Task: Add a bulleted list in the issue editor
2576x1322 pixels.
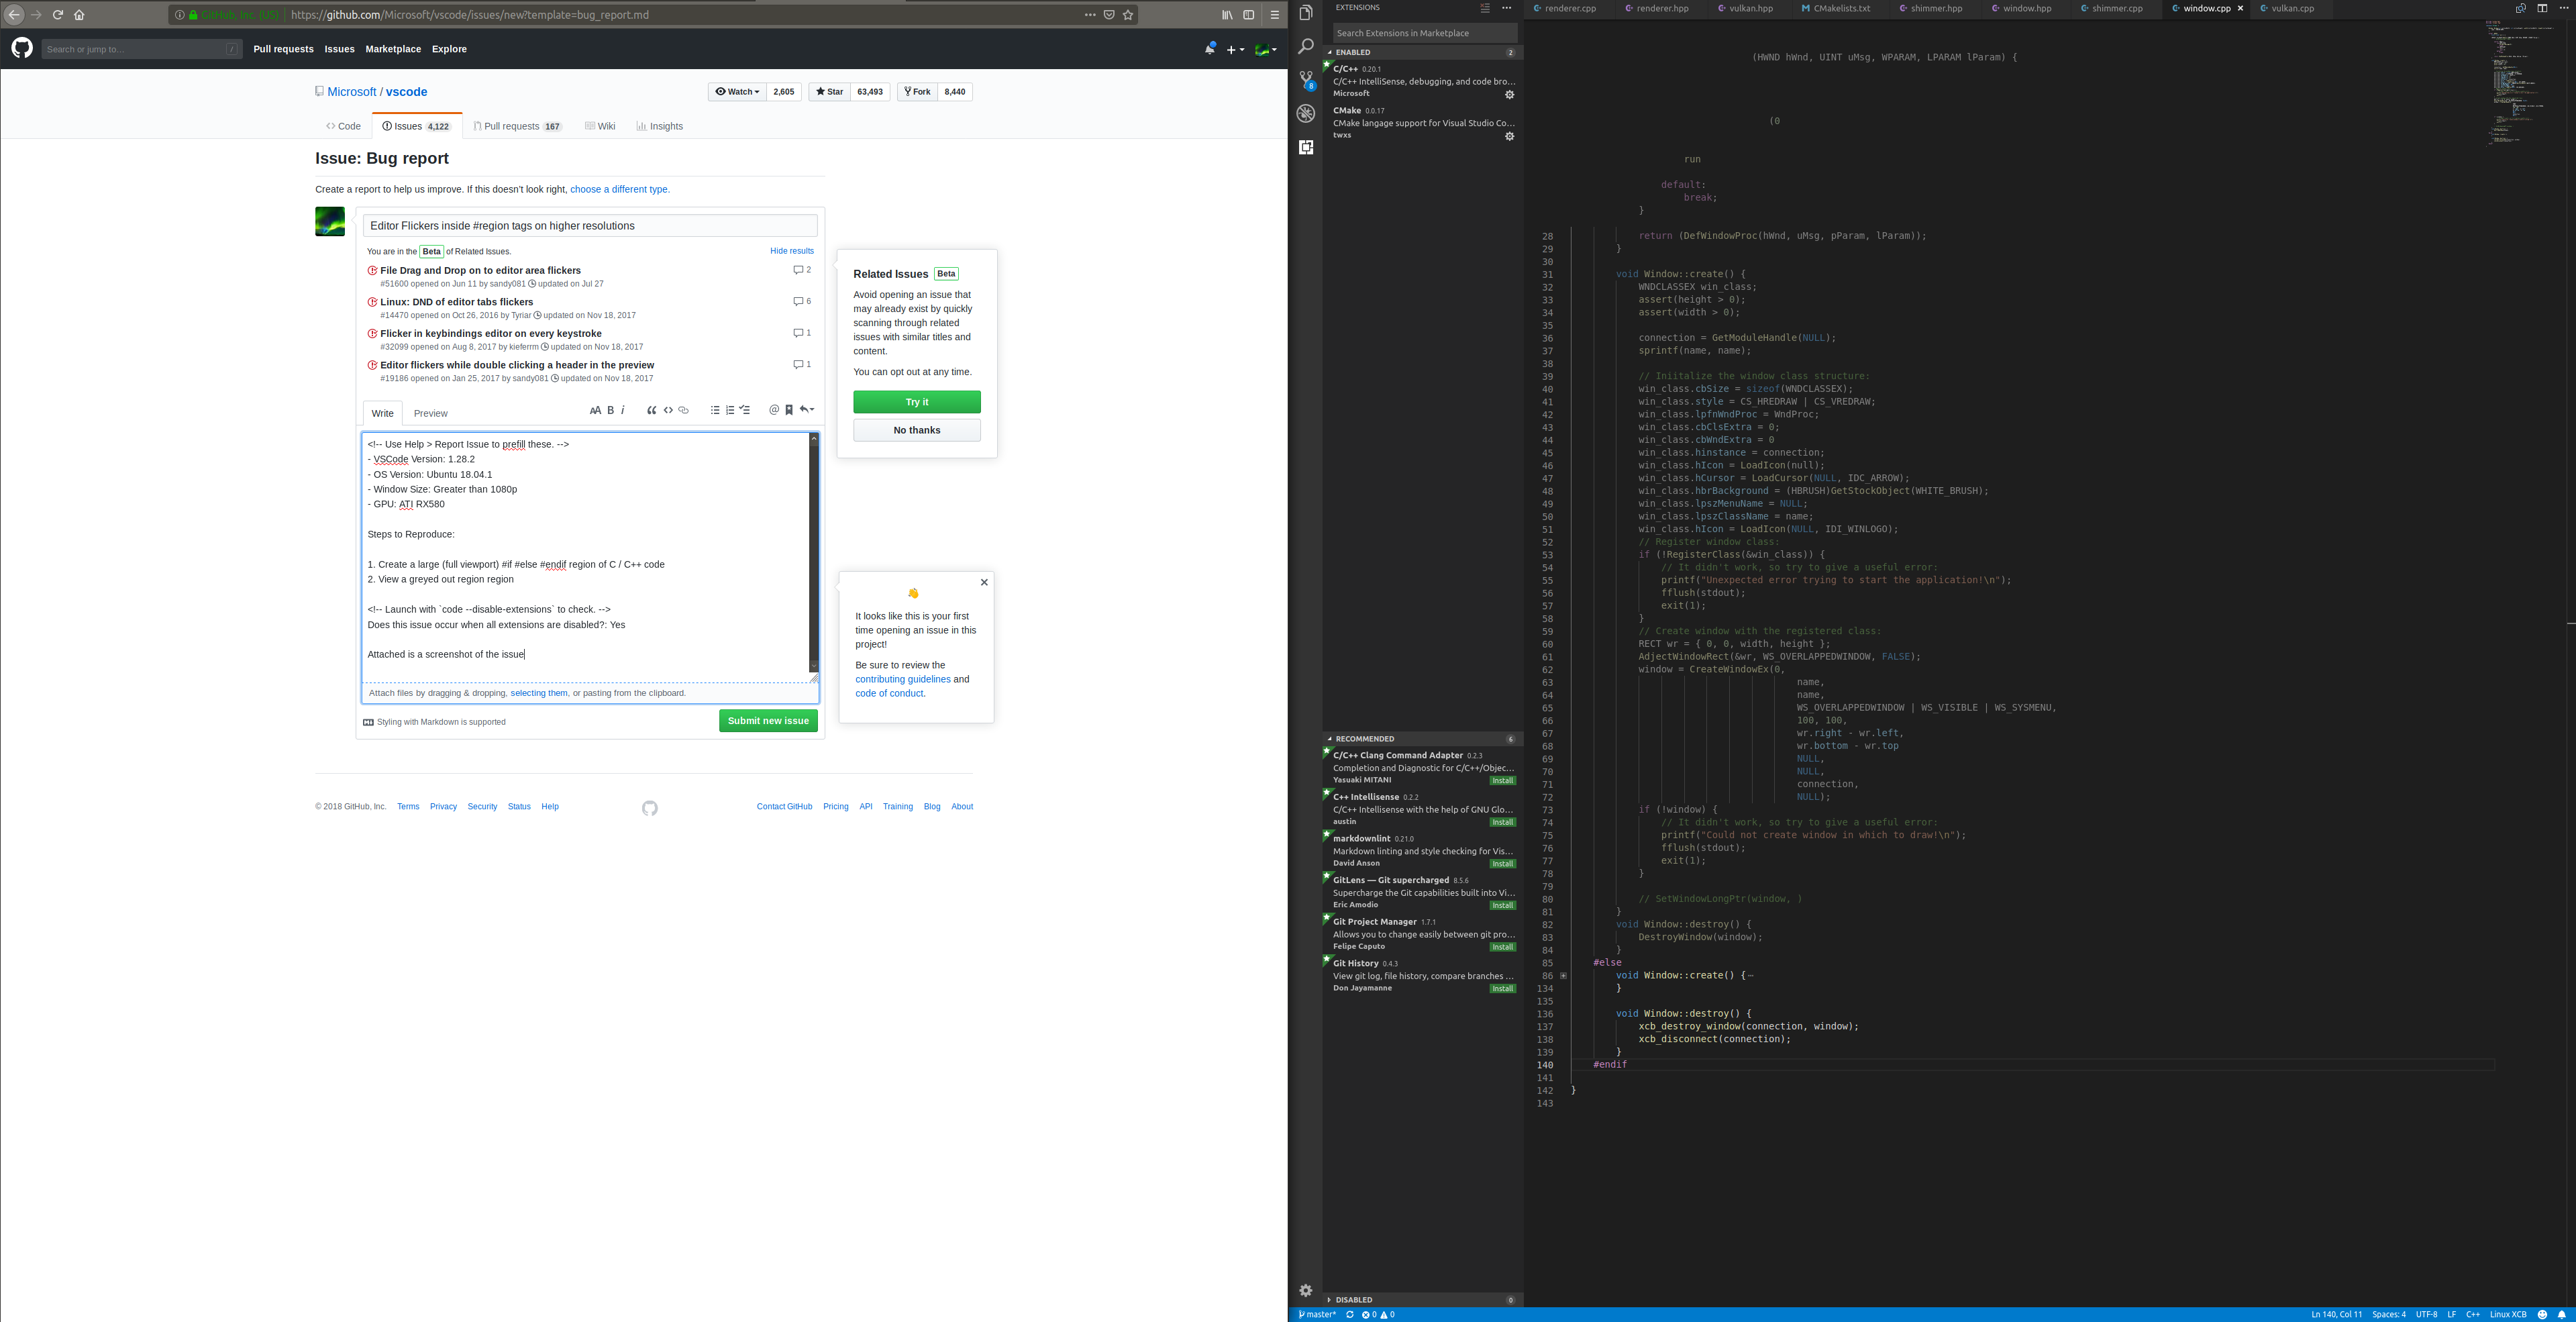Action: [715, 410]
